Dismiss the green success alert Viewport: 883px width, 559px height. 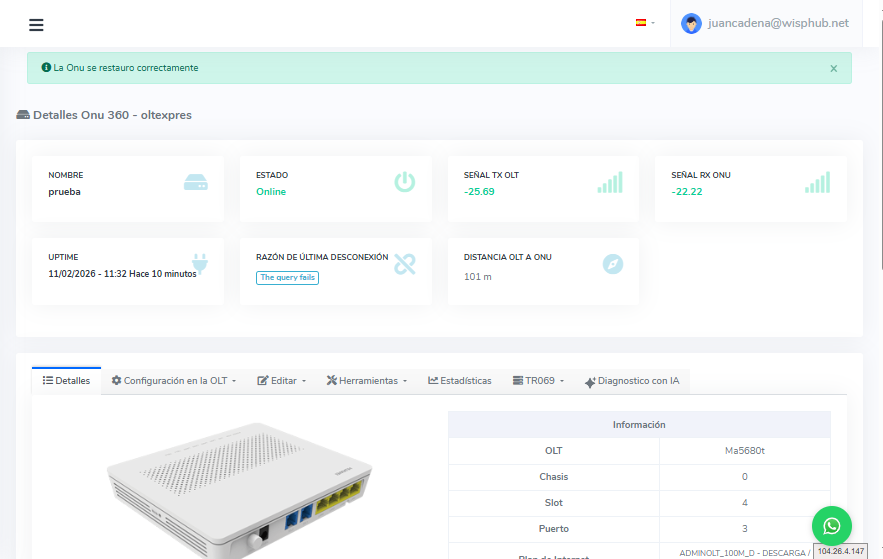pos(833,69)
